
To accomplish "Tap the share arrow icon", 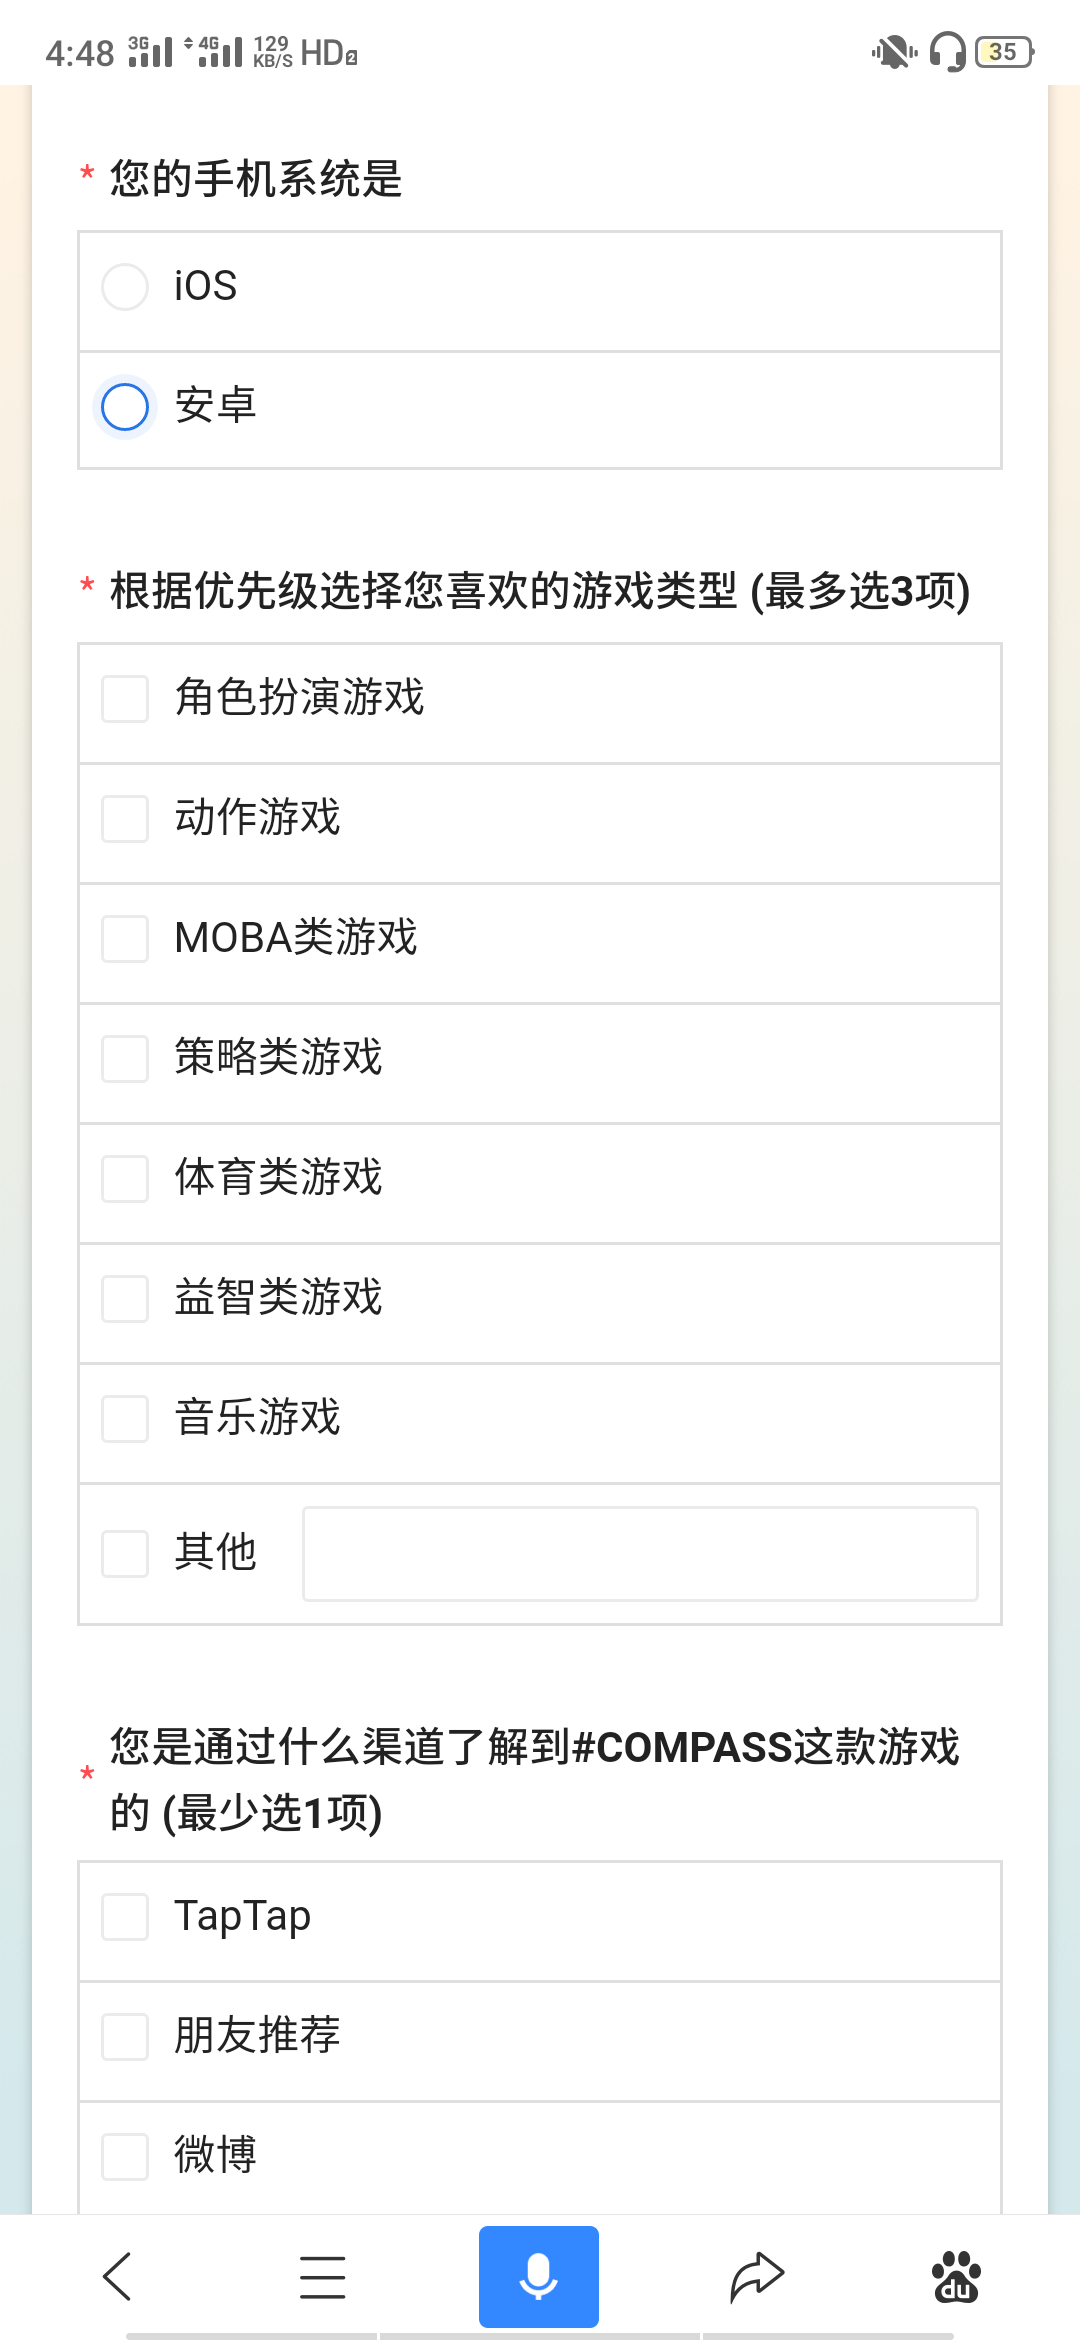I will 757,2277.
